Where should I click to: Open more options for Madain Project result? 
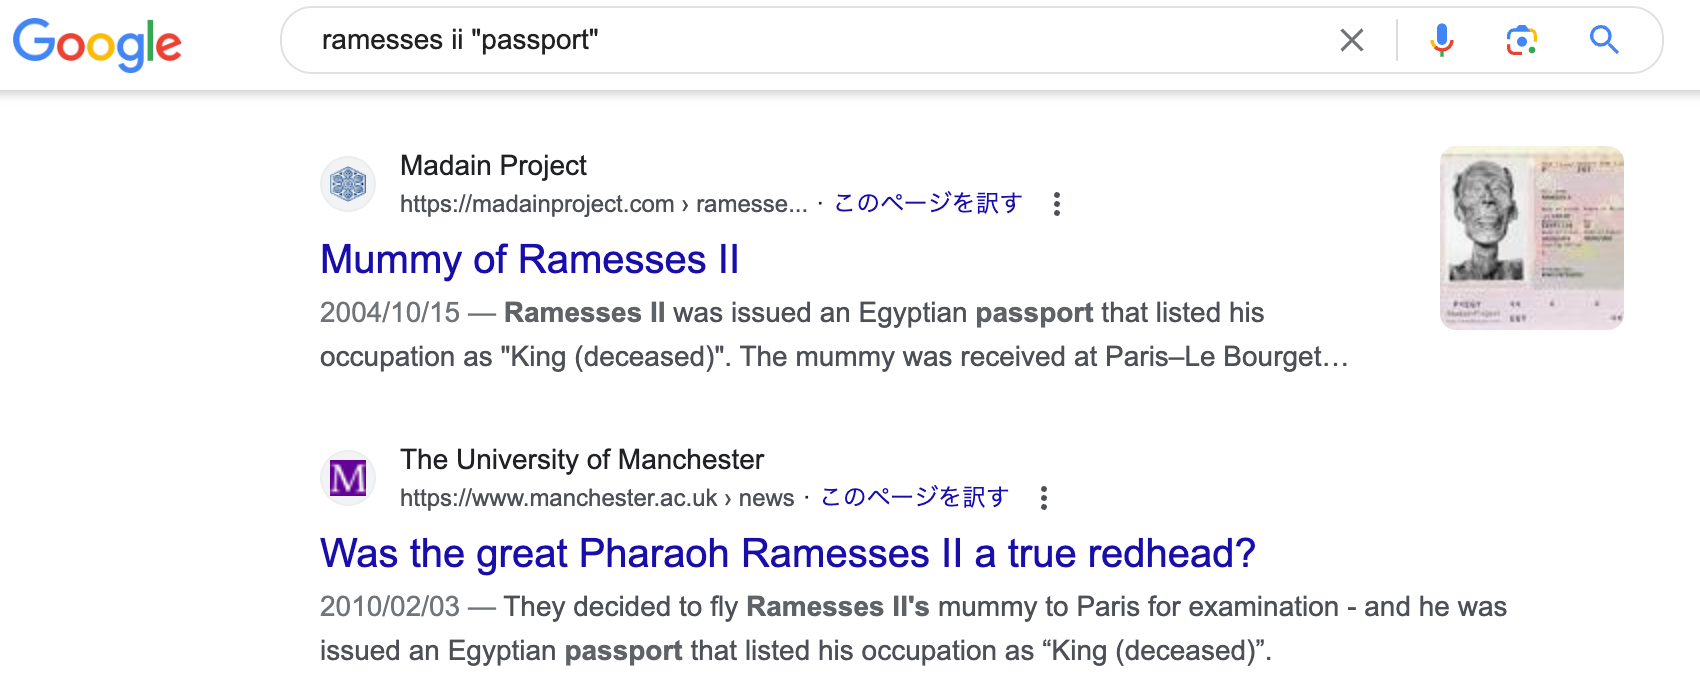pos(1057,204)
